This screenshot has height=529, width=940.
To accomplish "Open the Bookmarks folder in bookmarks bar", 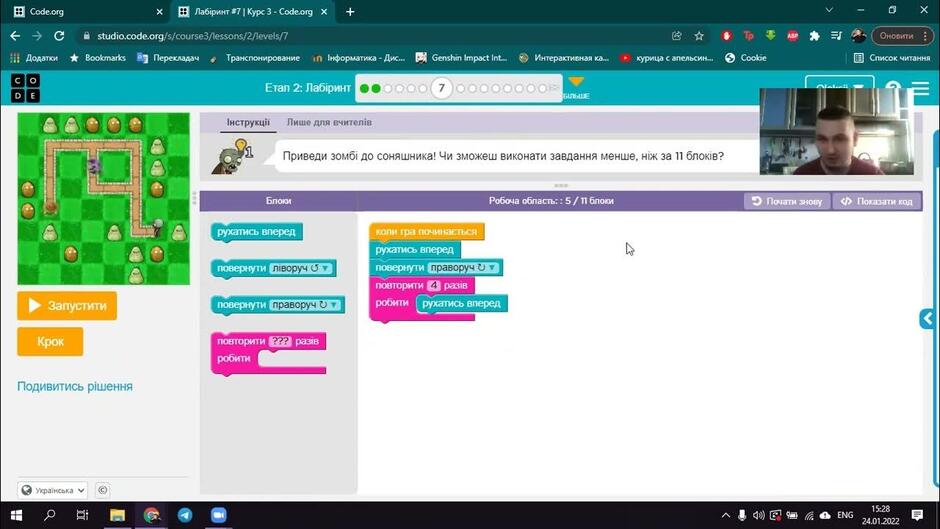I will pyautogui.click(x=98, y=58).
